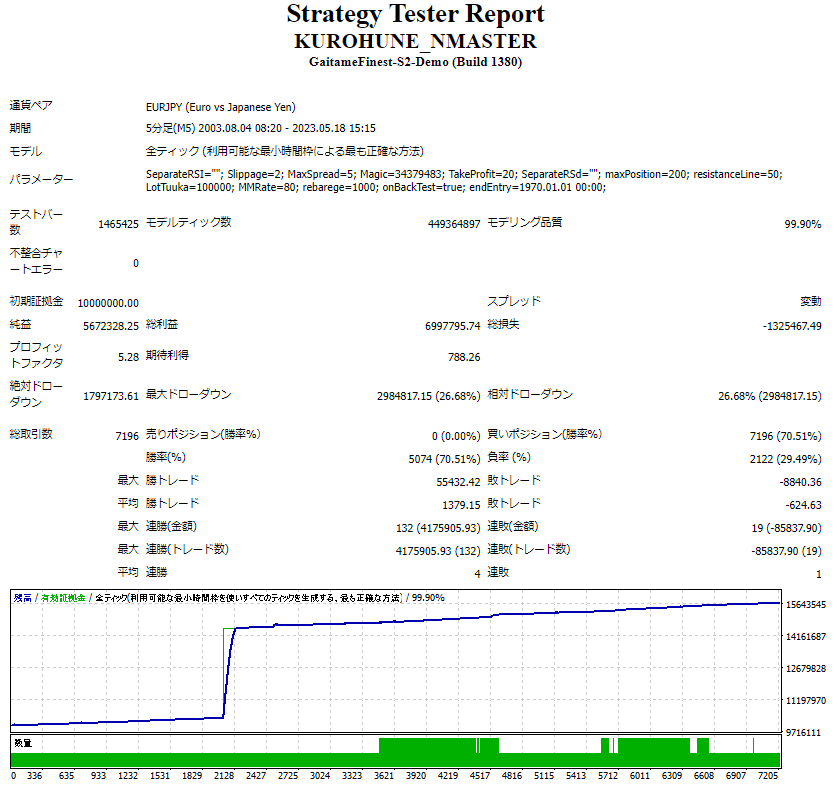The image size is (838, 788).
Task: Click x-axis tick label 5712
Action: pos(608,776)
